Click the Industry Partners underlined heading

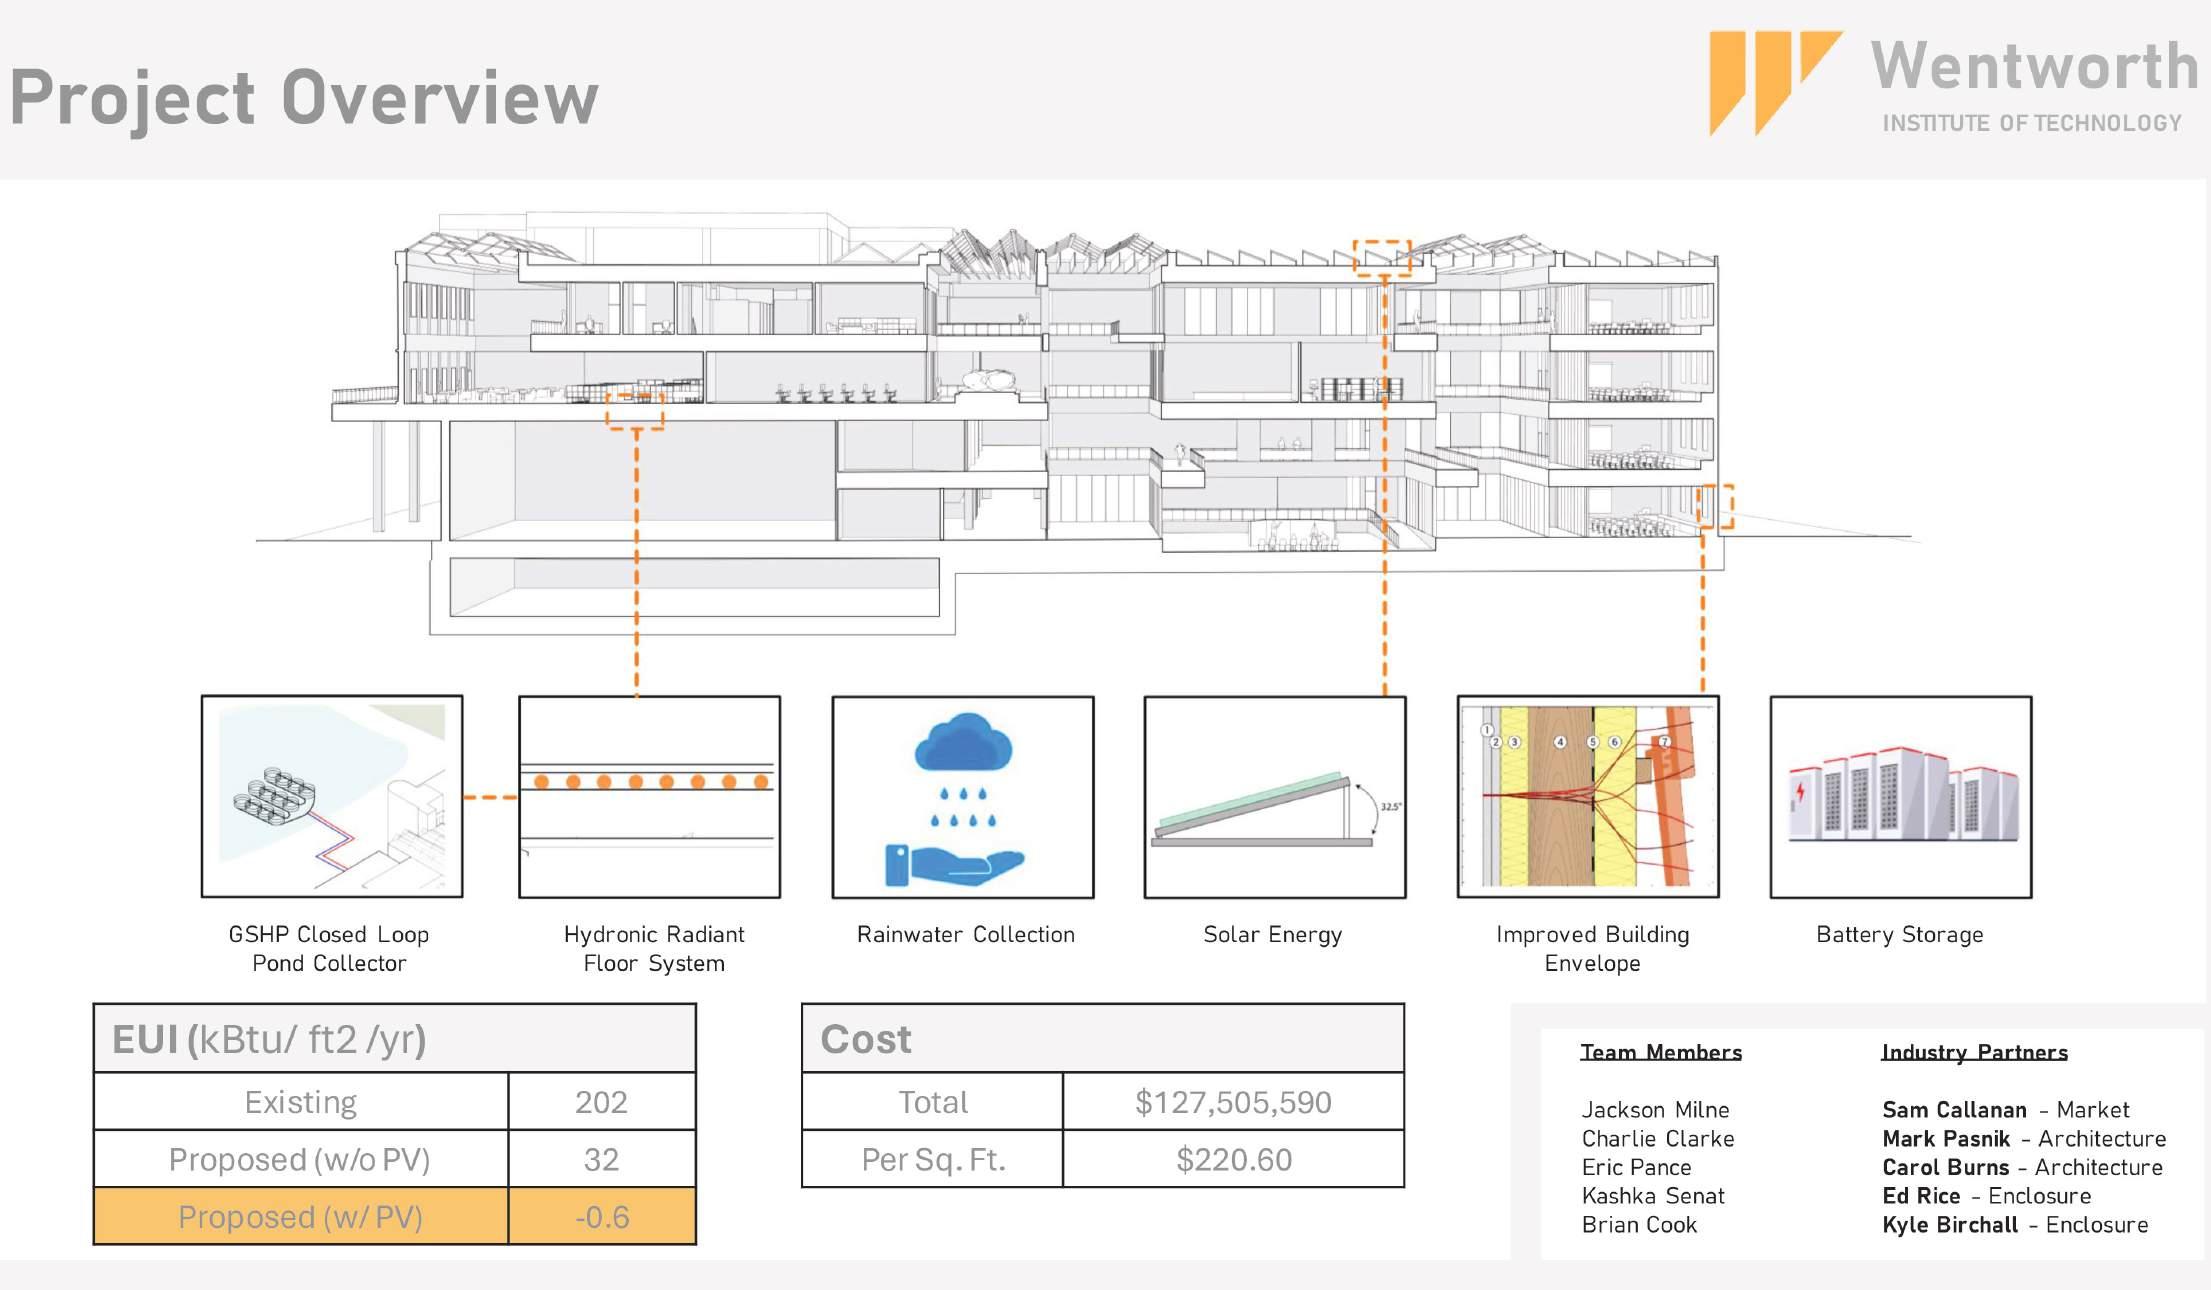1973,1052
